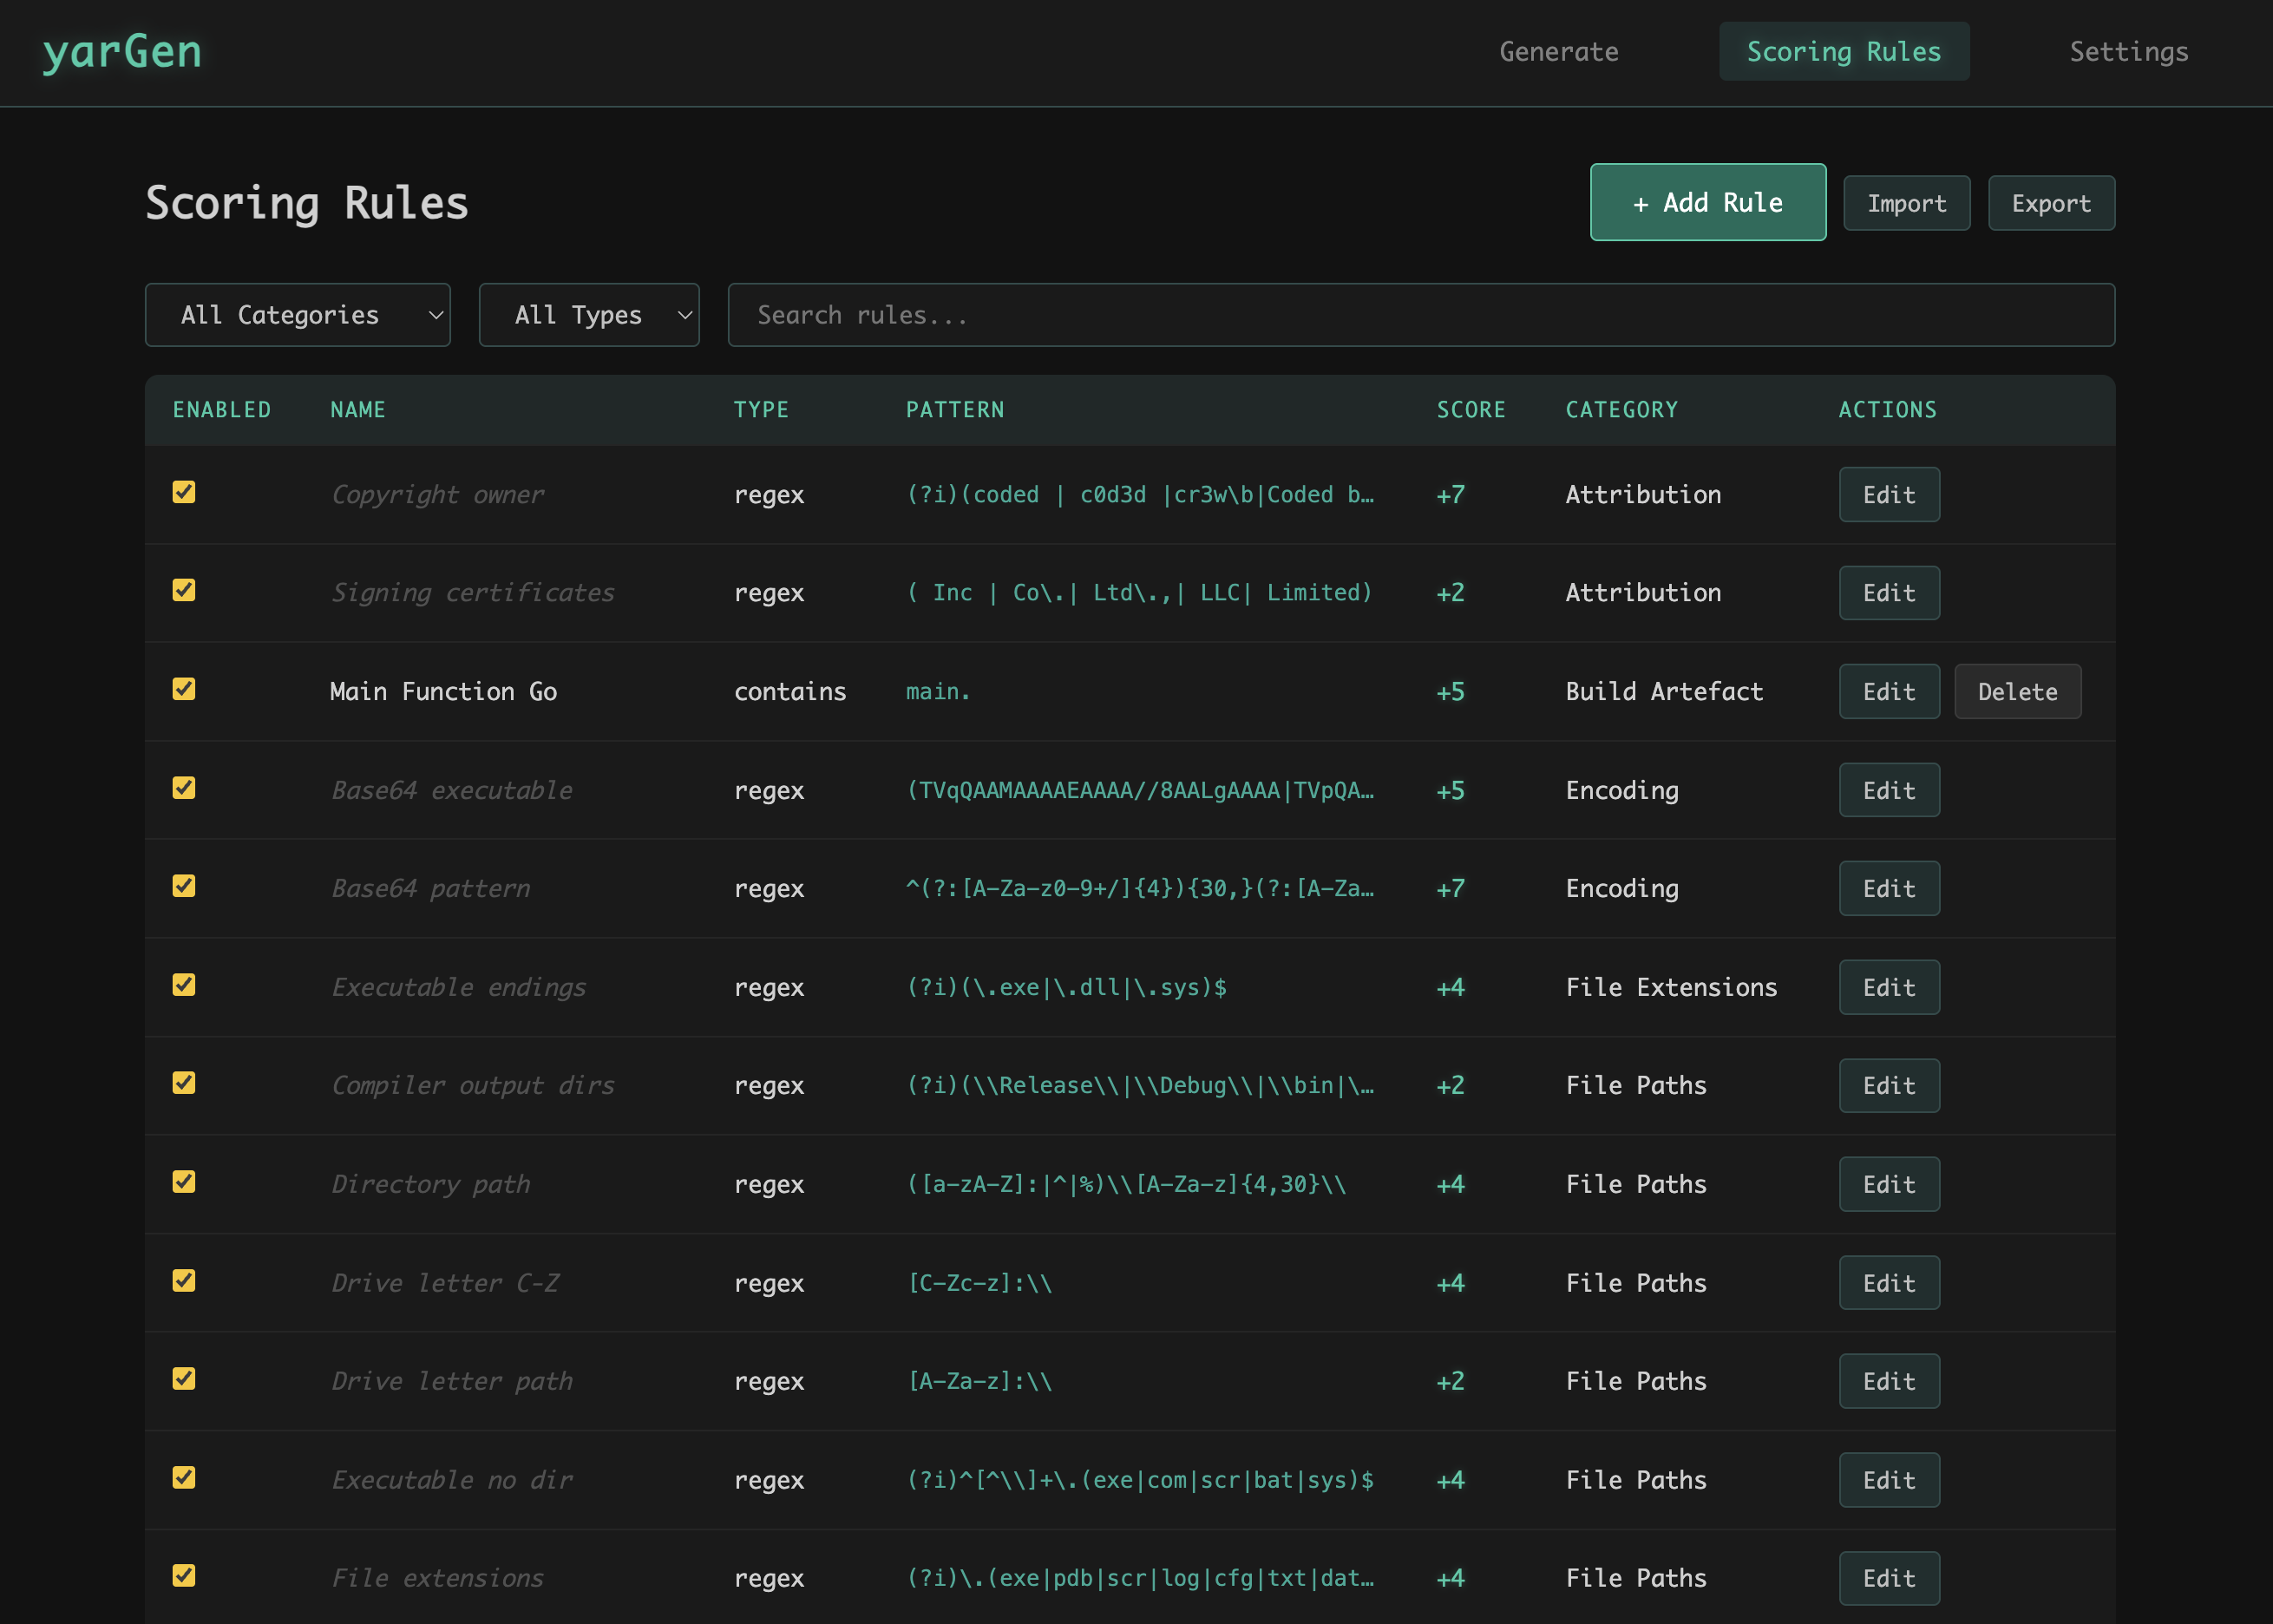Screen dimensions: 2273x1624
Task: Open the All Categories dropdown
Action: tap(297, 315)
